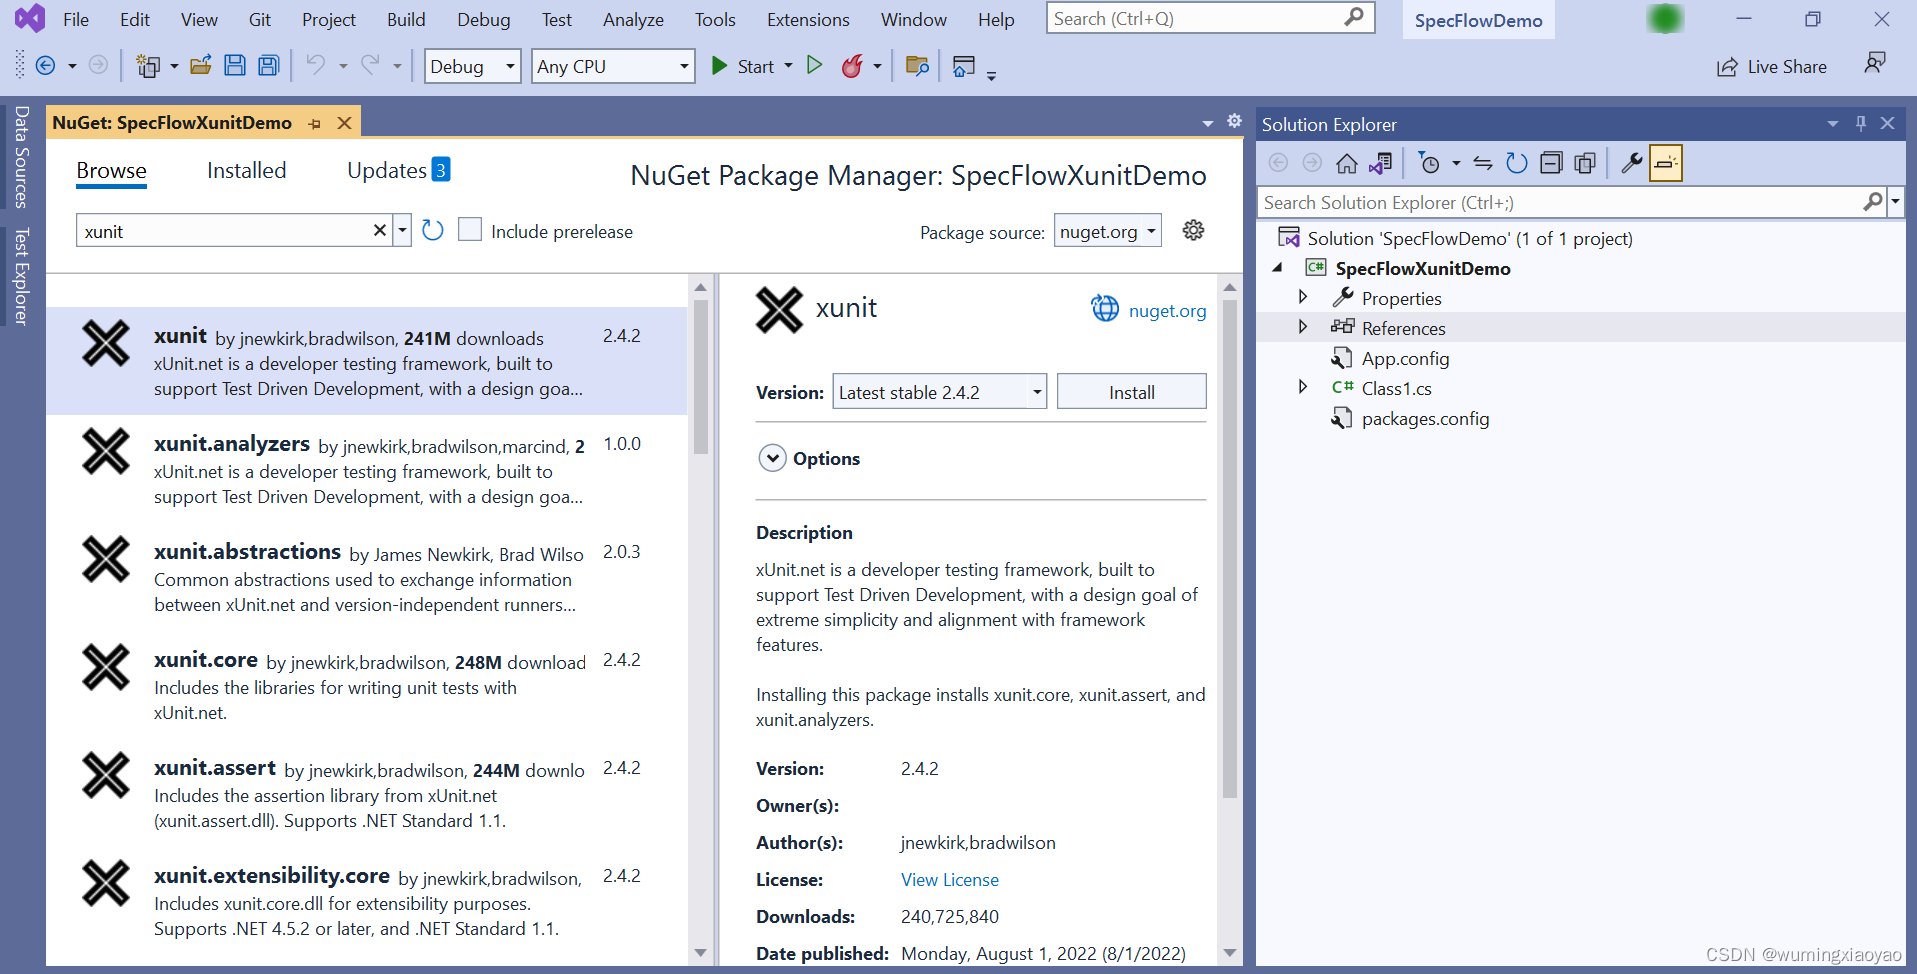Open NuGet package source settings gear
Viewport: 1917px width, 974px height.
pos(1193,231)
